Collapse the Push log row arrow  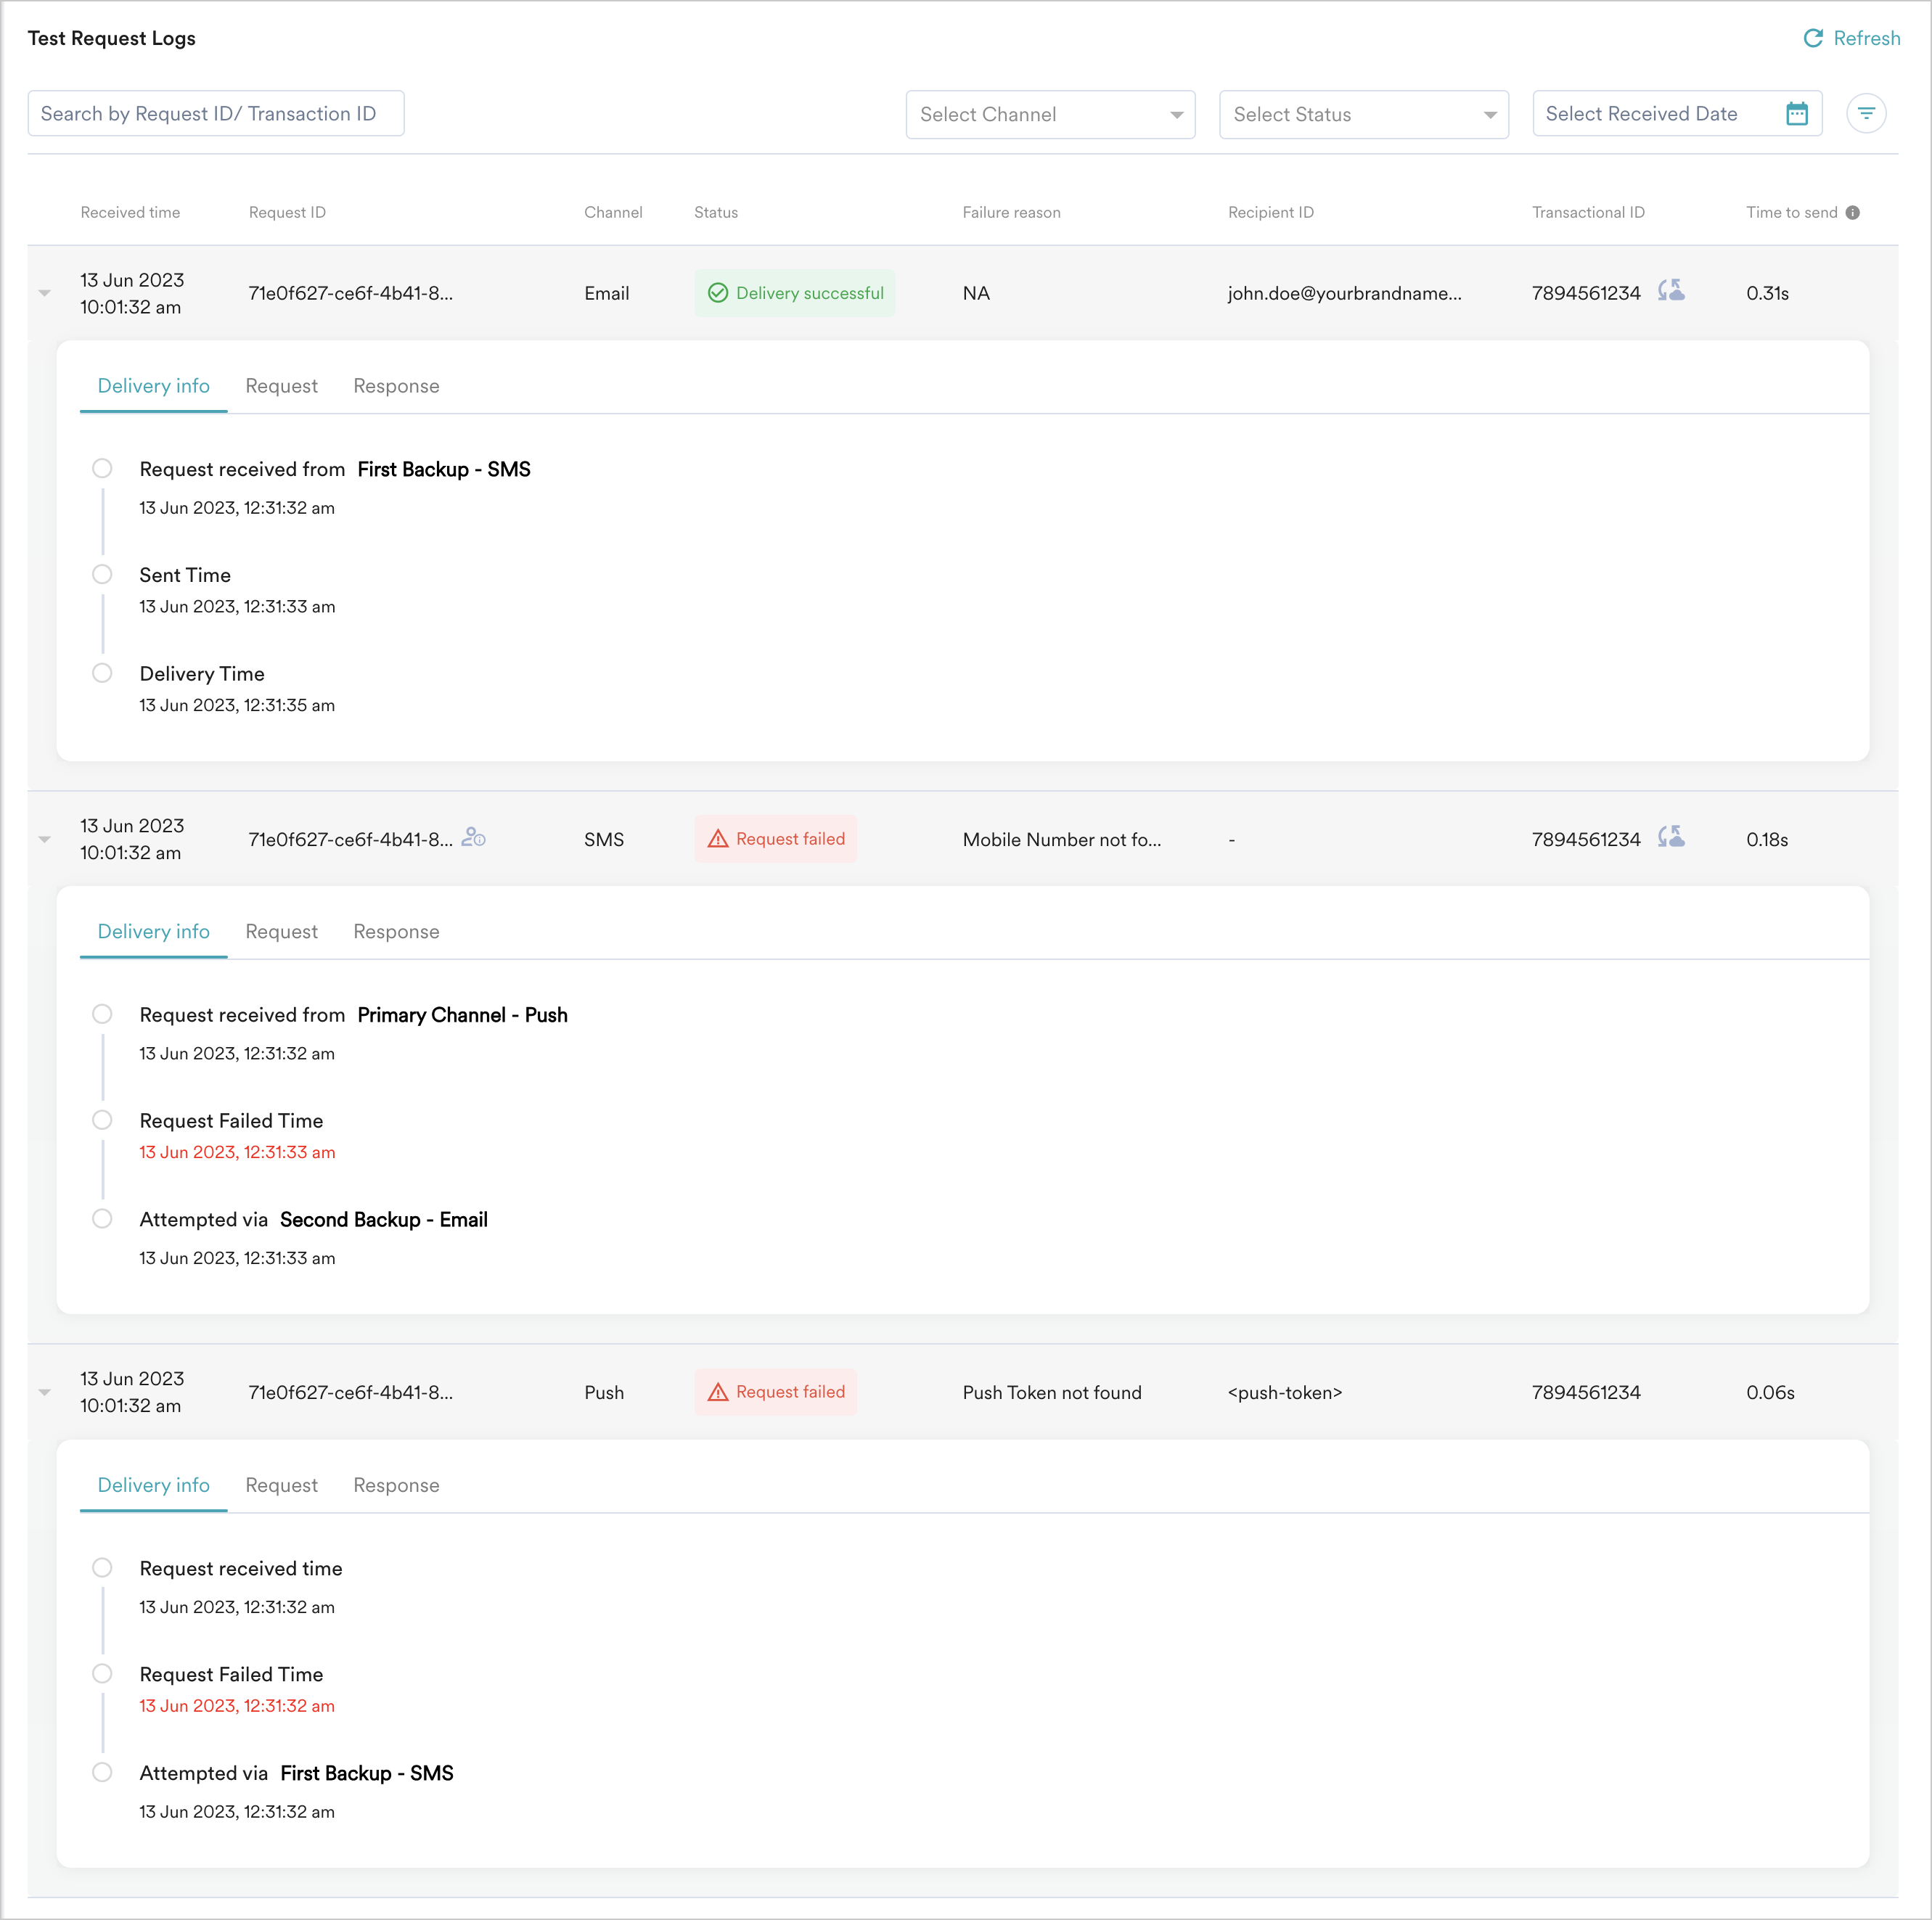[45, 1392]
